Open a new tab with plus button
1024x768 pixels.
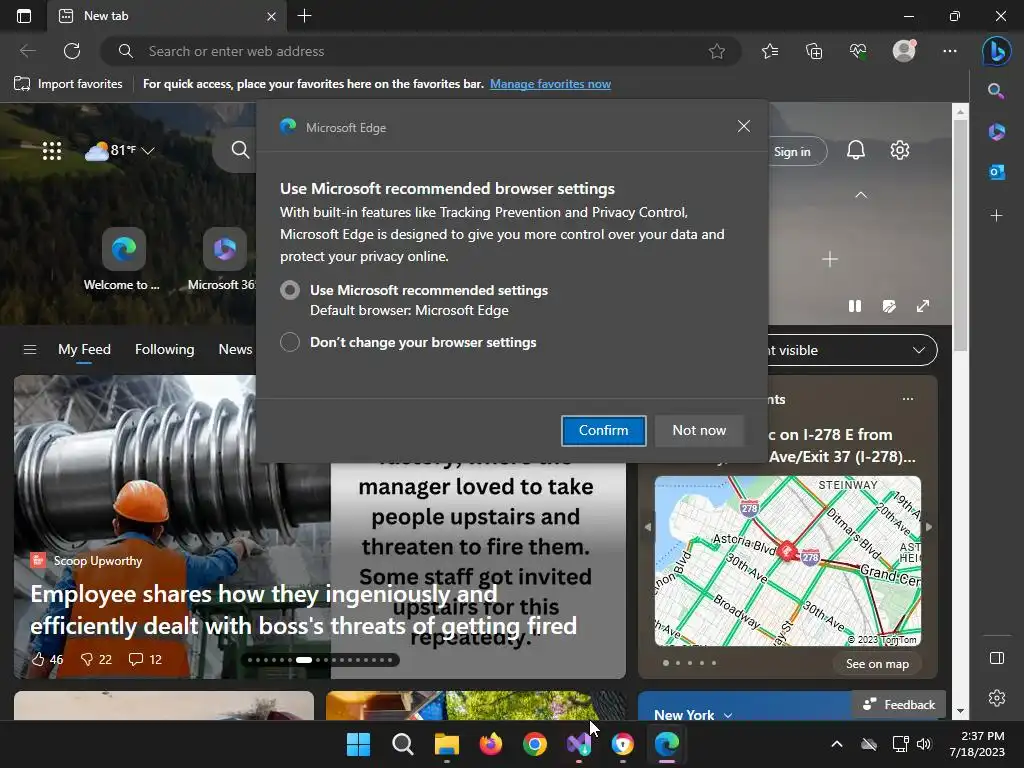(304, 16)
